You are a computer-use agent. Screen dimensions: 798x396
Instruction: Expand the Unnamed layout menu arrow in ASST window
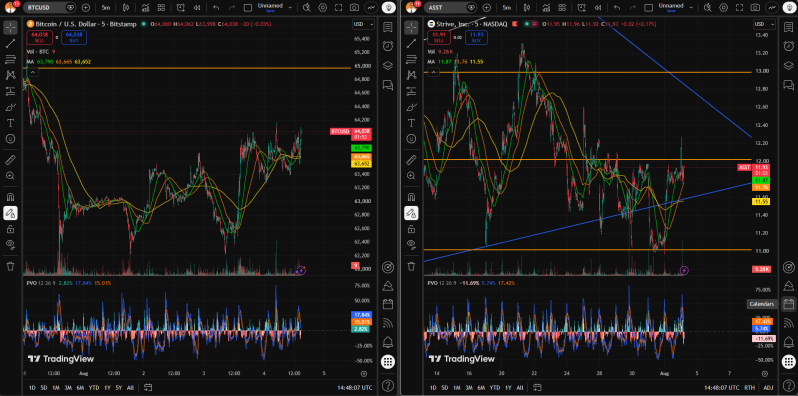tap(691, 8)
